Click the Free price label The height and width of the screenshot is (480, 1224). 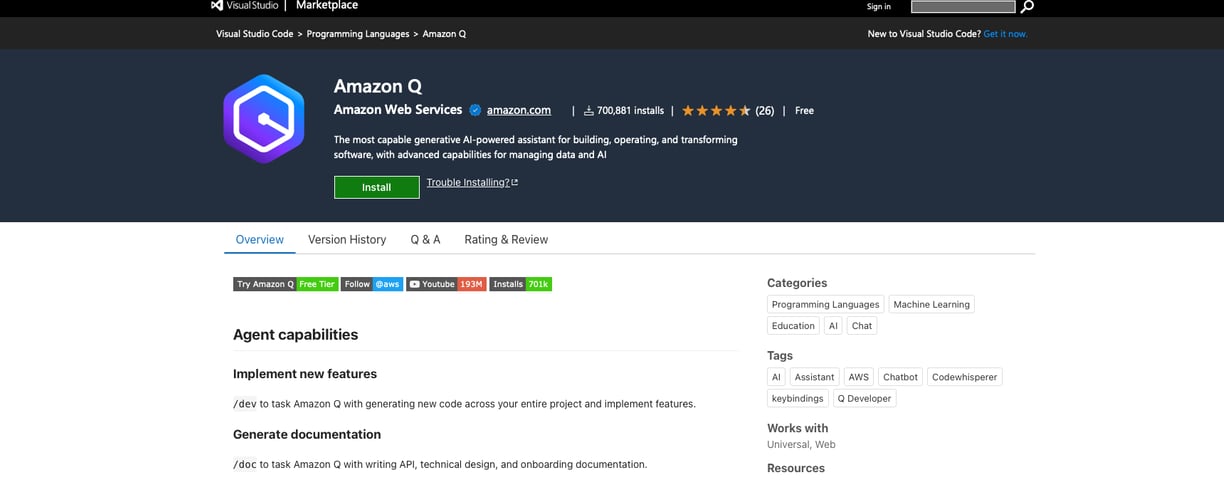(804, 111)
